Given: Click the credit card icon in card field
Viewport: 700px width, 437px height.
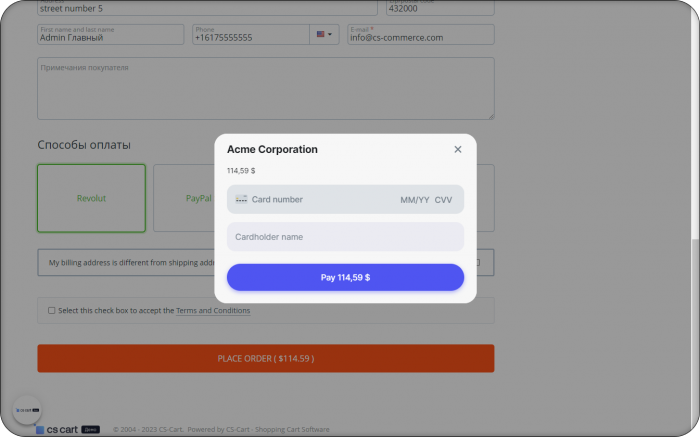Looking at the screenshot, I should [x=241, y=199].
